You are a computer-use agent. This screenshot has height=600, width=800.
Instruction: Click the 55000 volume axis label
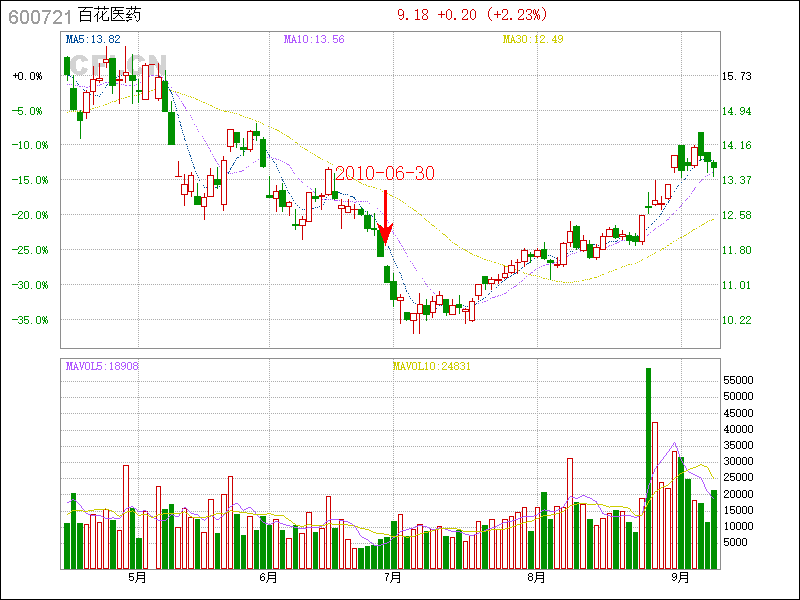click(x=737, y=381)
